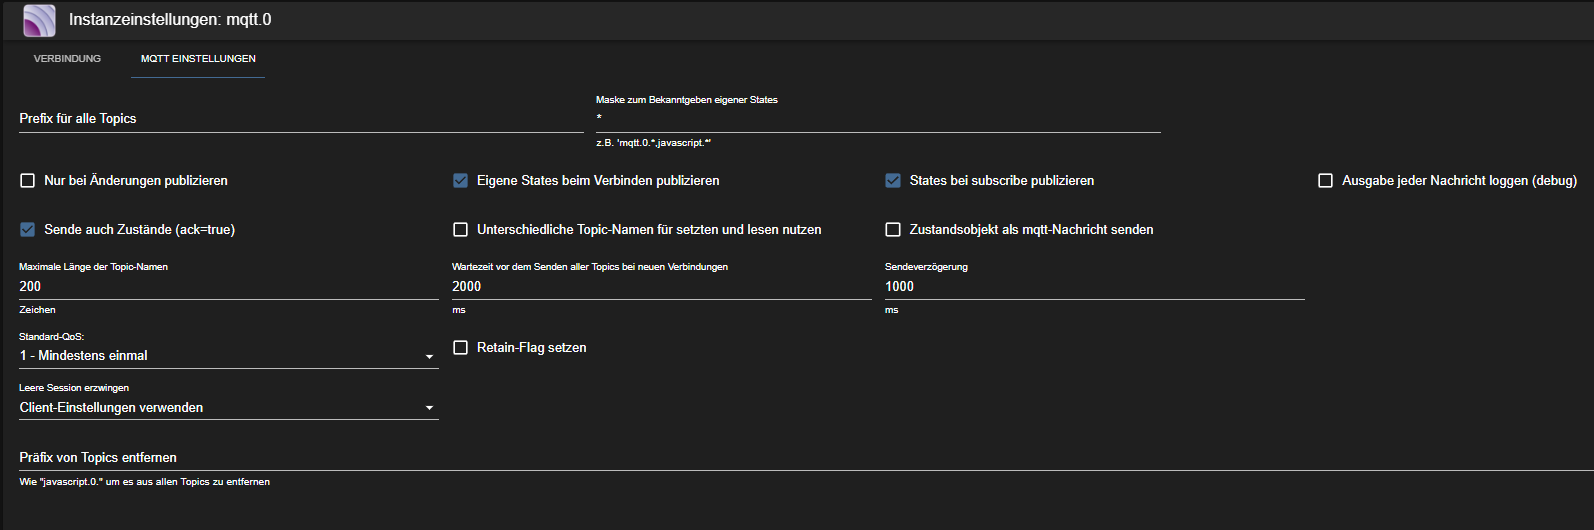Click the Wartezeit vor dem Senden field
The image size is (1594, 530).
click(661, 287)
